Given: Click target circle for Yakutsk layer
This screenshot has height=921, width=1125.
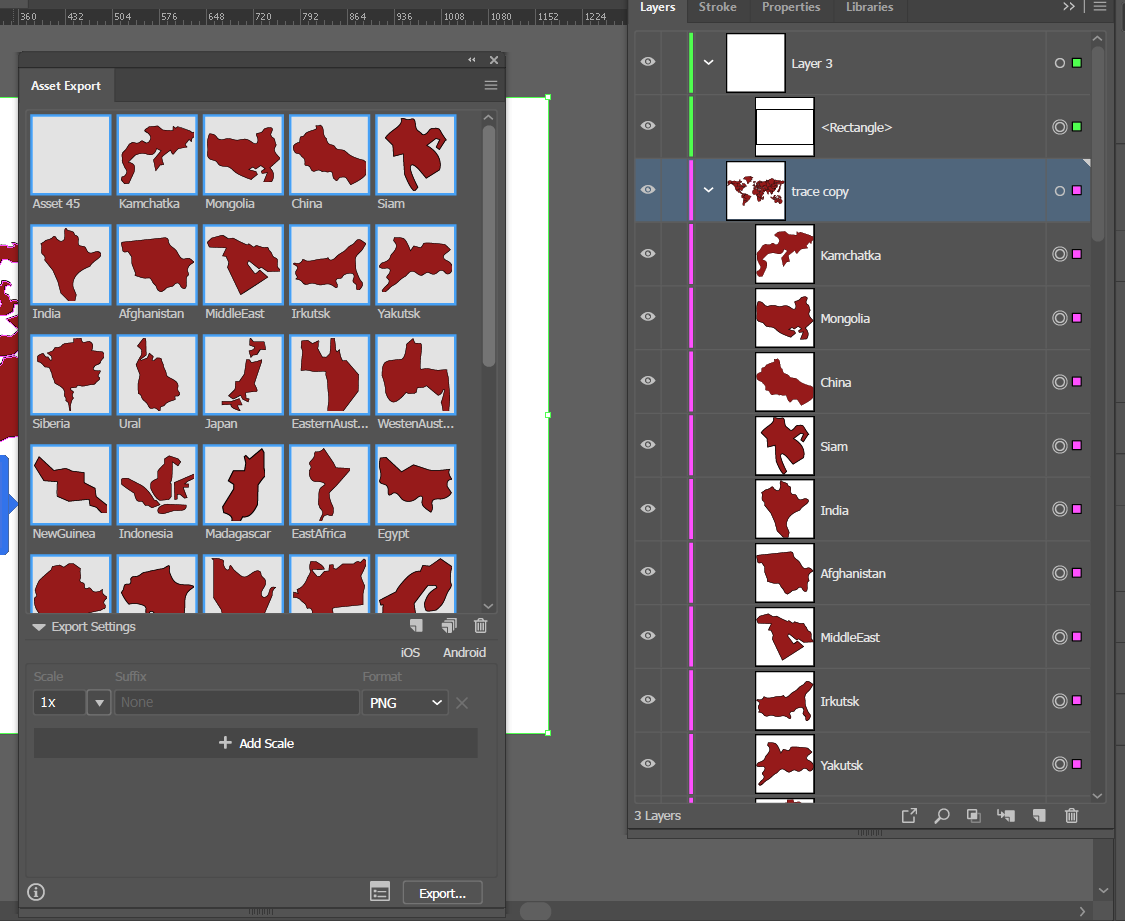Looking at the screenshot, I should pyautogui.click(x=1060, y=764).
